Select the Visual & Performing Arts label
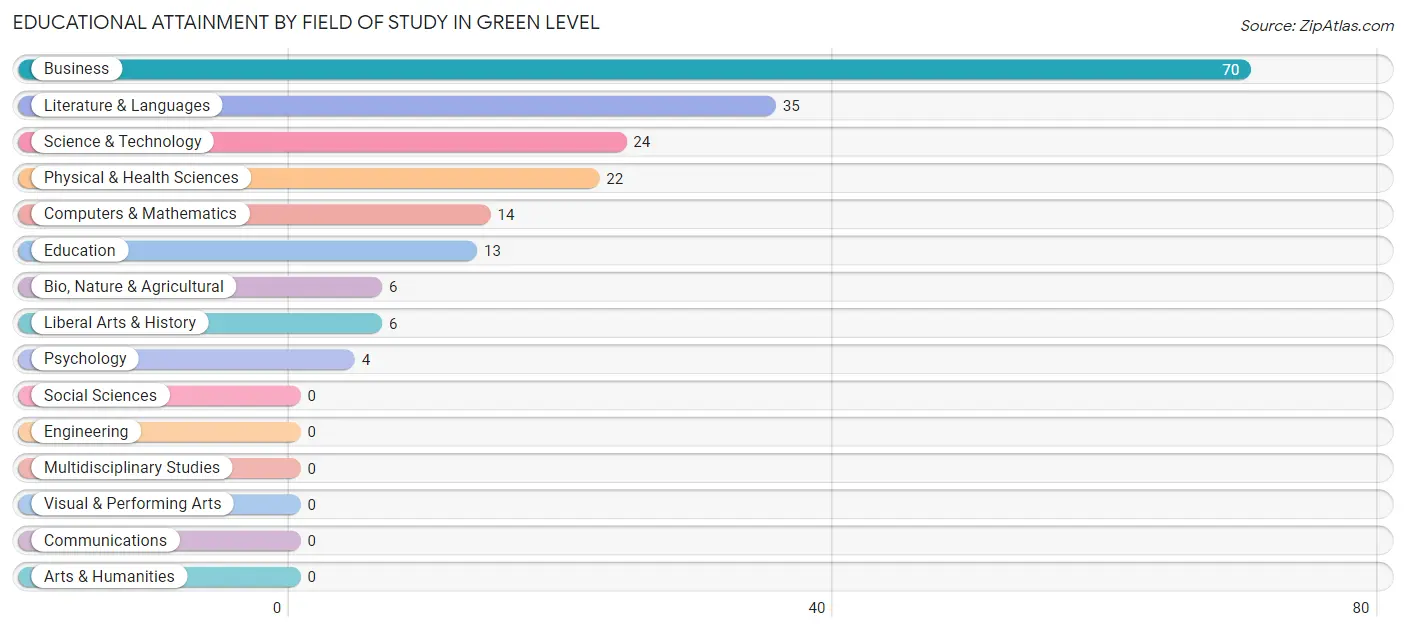This screenshot has width=1406, height=632. [132, 504]
